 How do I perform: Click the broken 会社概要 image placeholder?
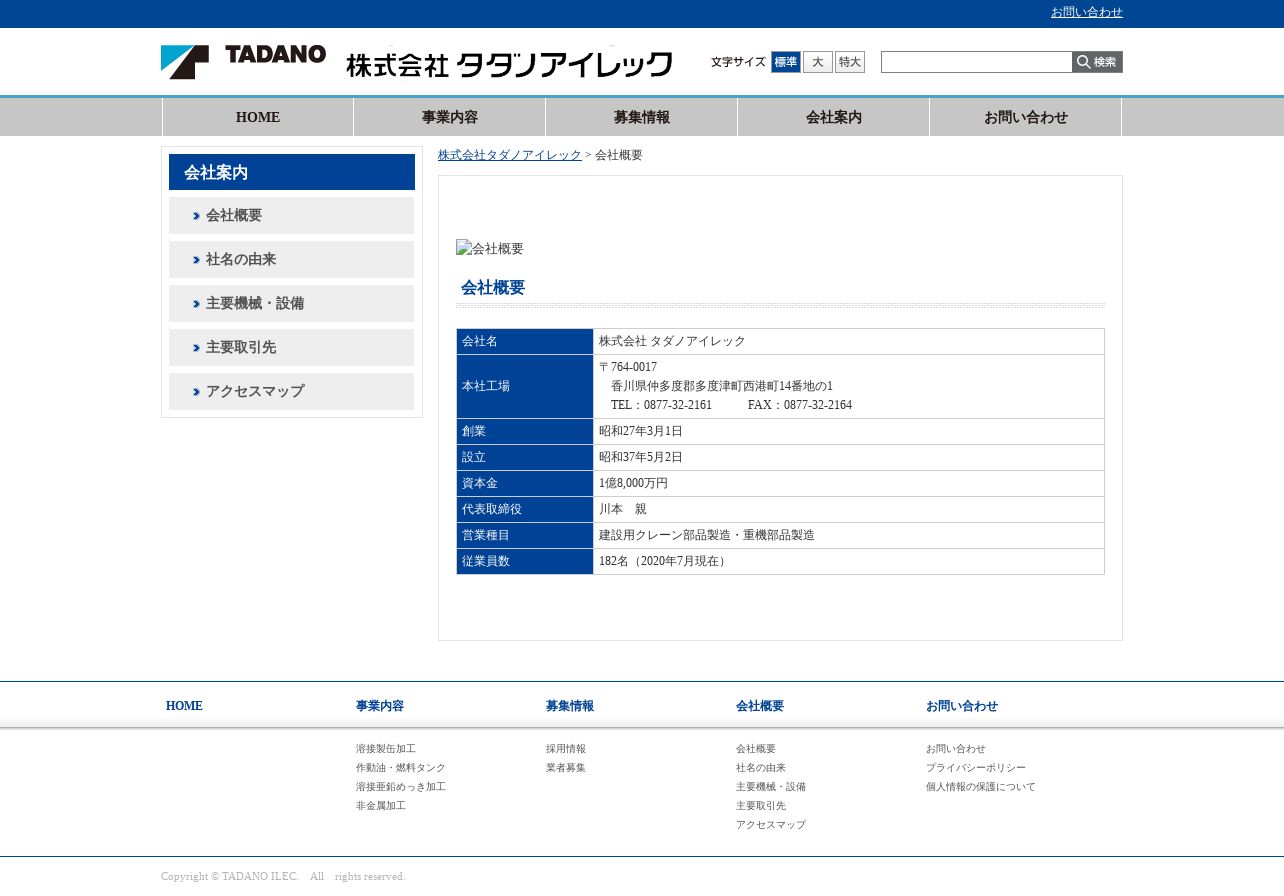point(490,248)
